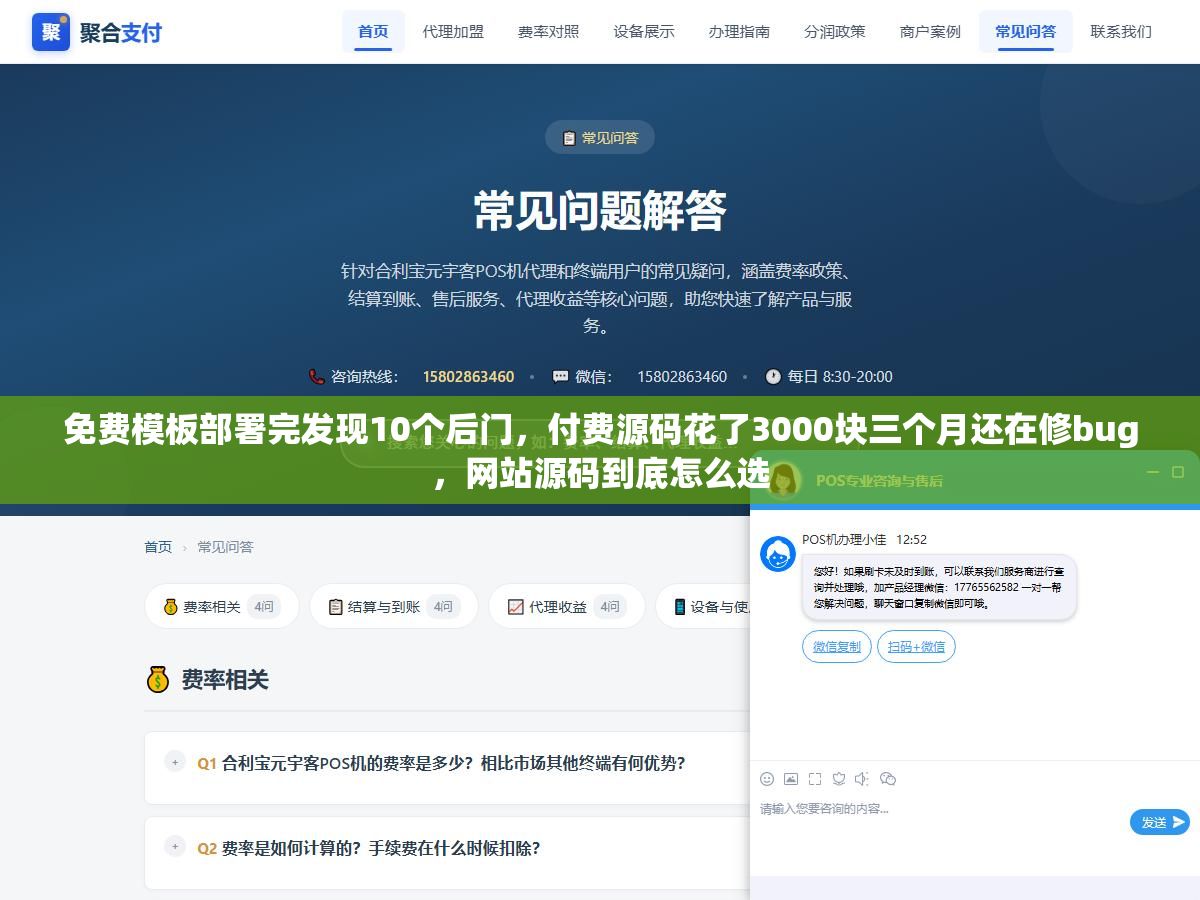Visit 商户案例 page
The width and height of the screenshot is (1200, 900).
(930, 31)
